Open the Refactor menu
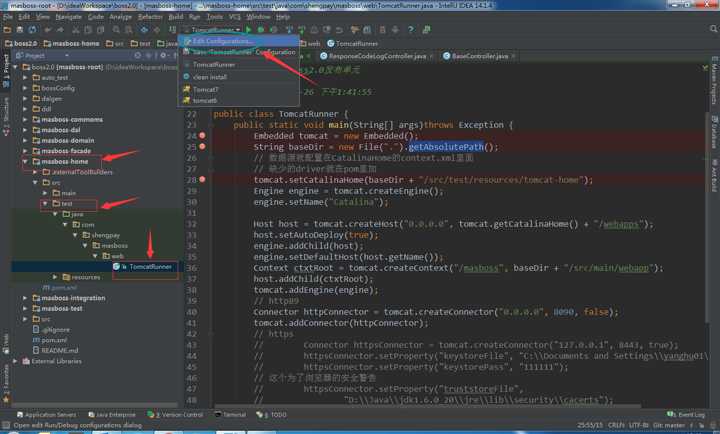The height and width of the screenshot is (434, 720). [150, 17]
